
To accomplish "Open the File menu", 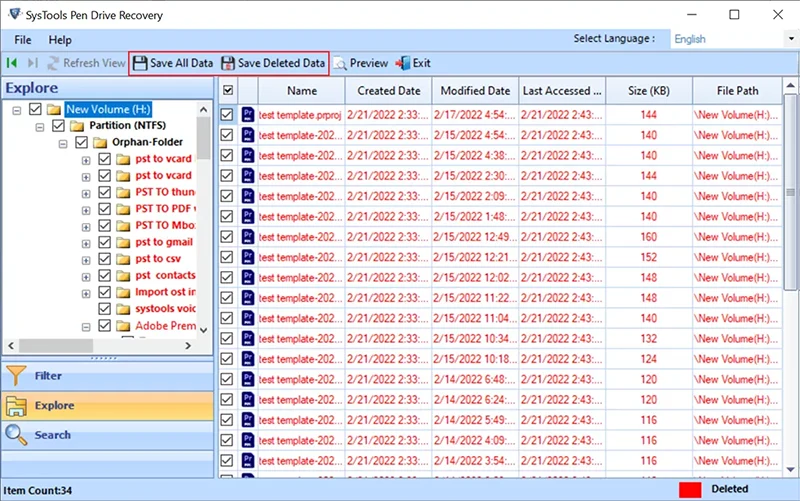I will click(22, 40).
